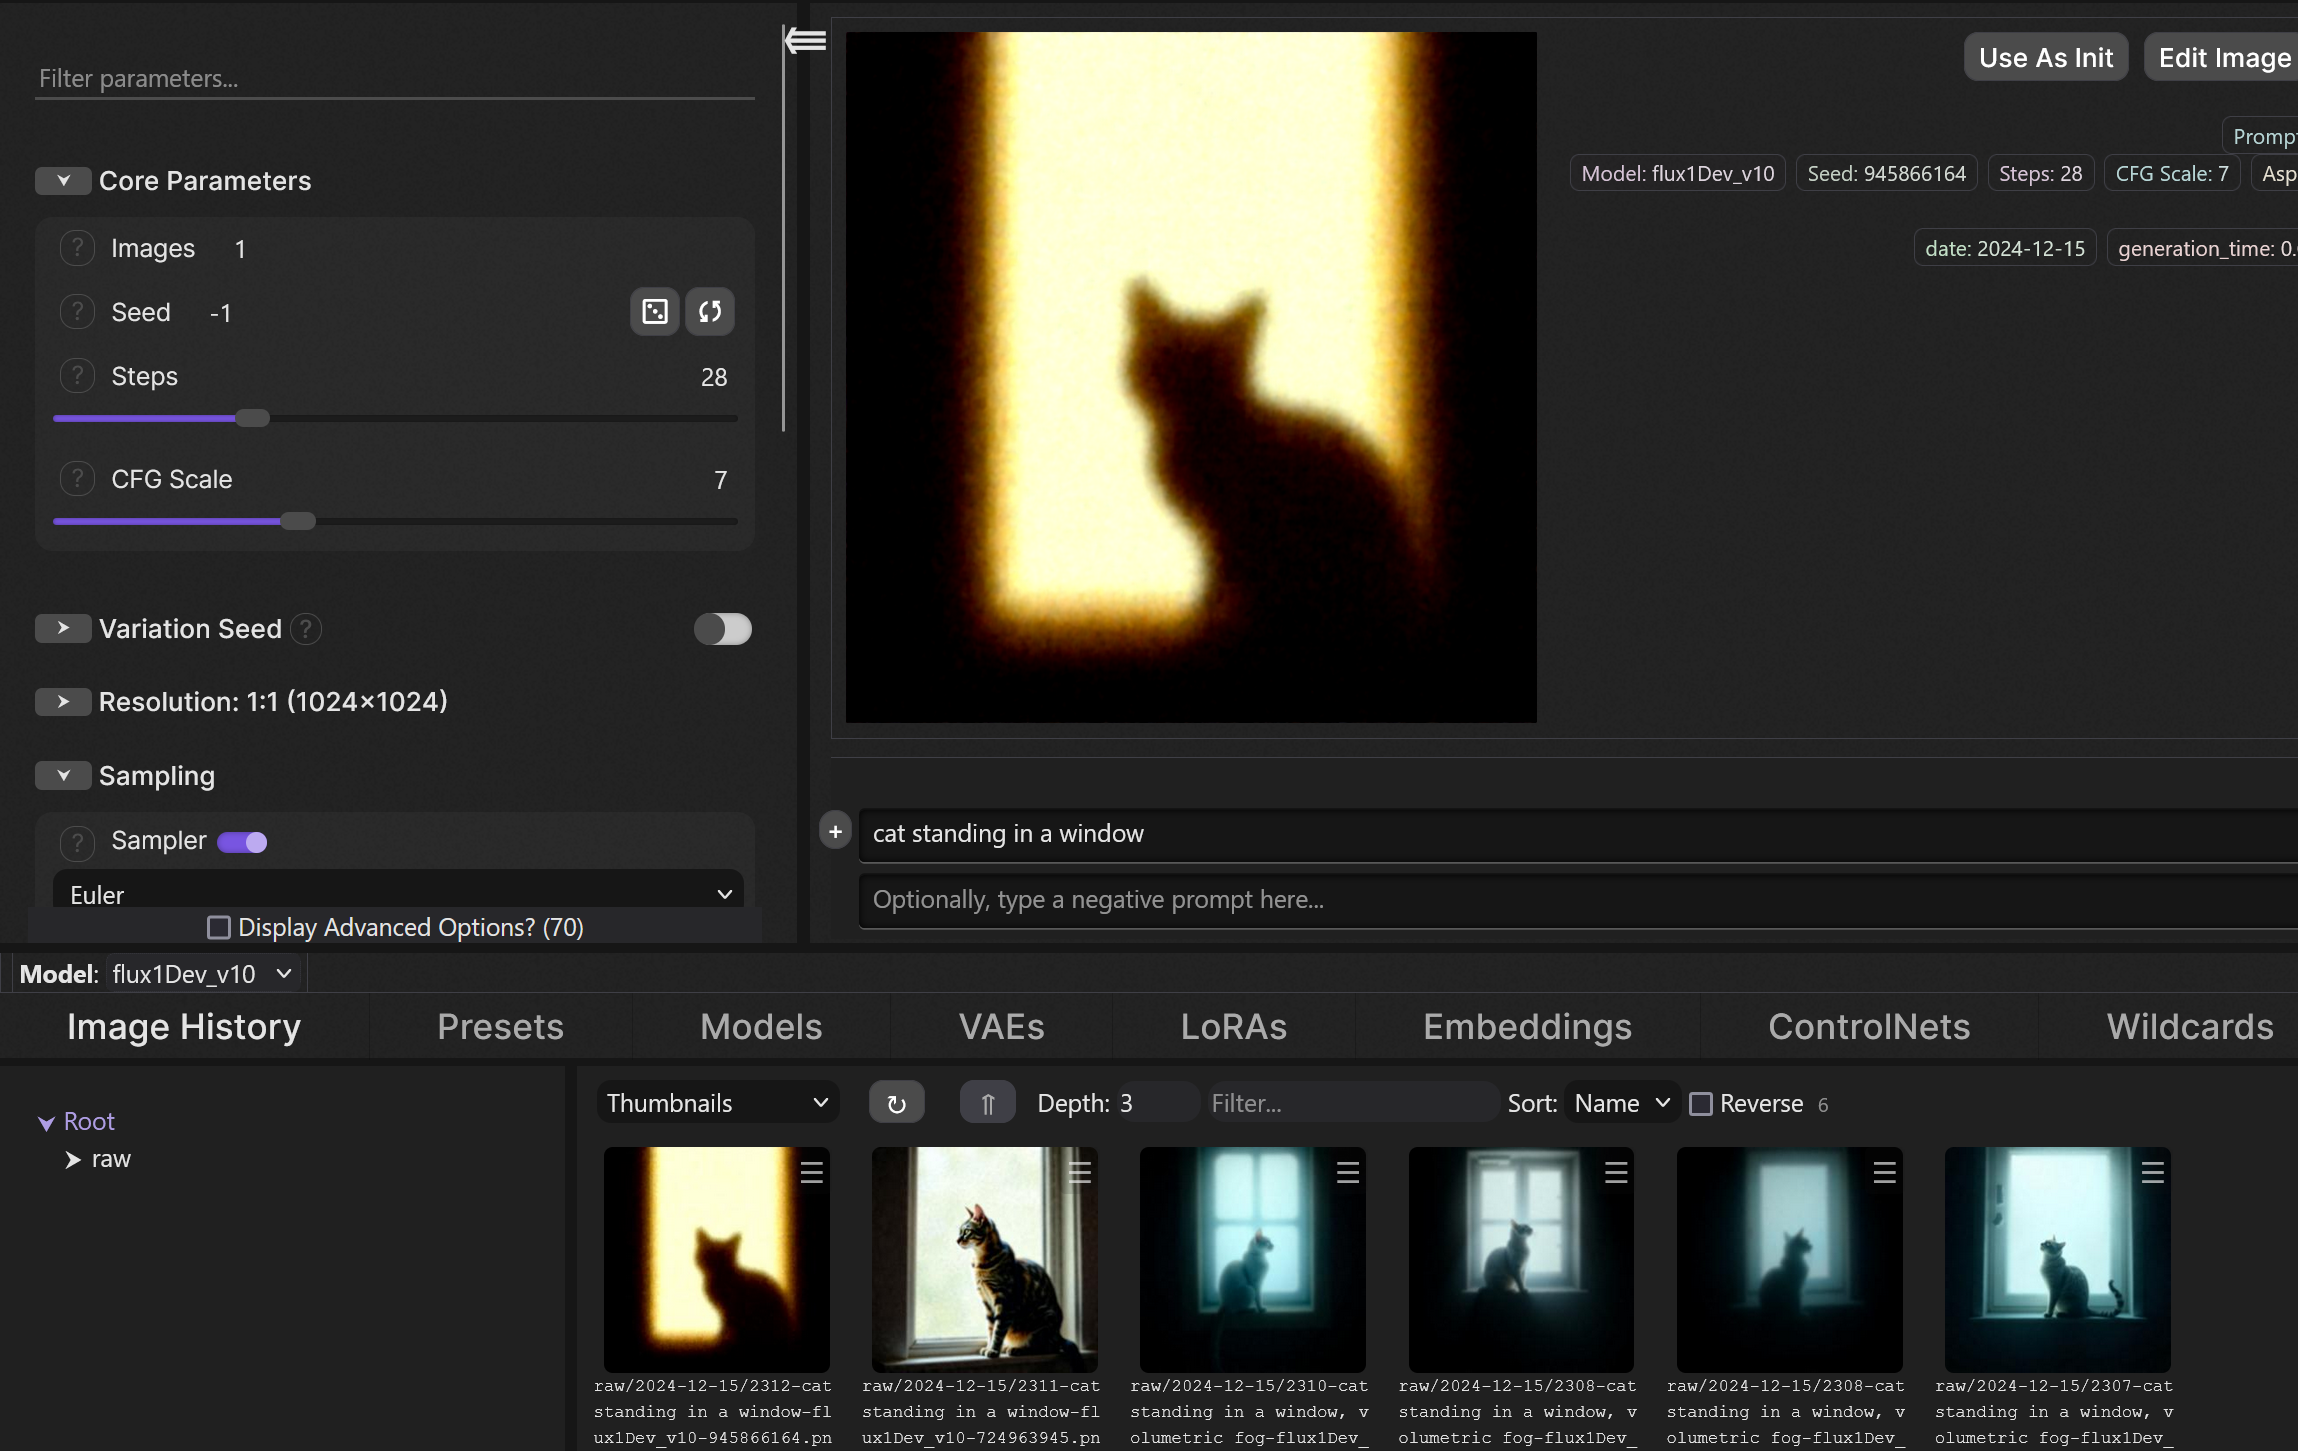This screenshot has width=2298, height=1451.
Task: Collapse the left sidebar with arrow icon
Action: click(x=805, y=41)
